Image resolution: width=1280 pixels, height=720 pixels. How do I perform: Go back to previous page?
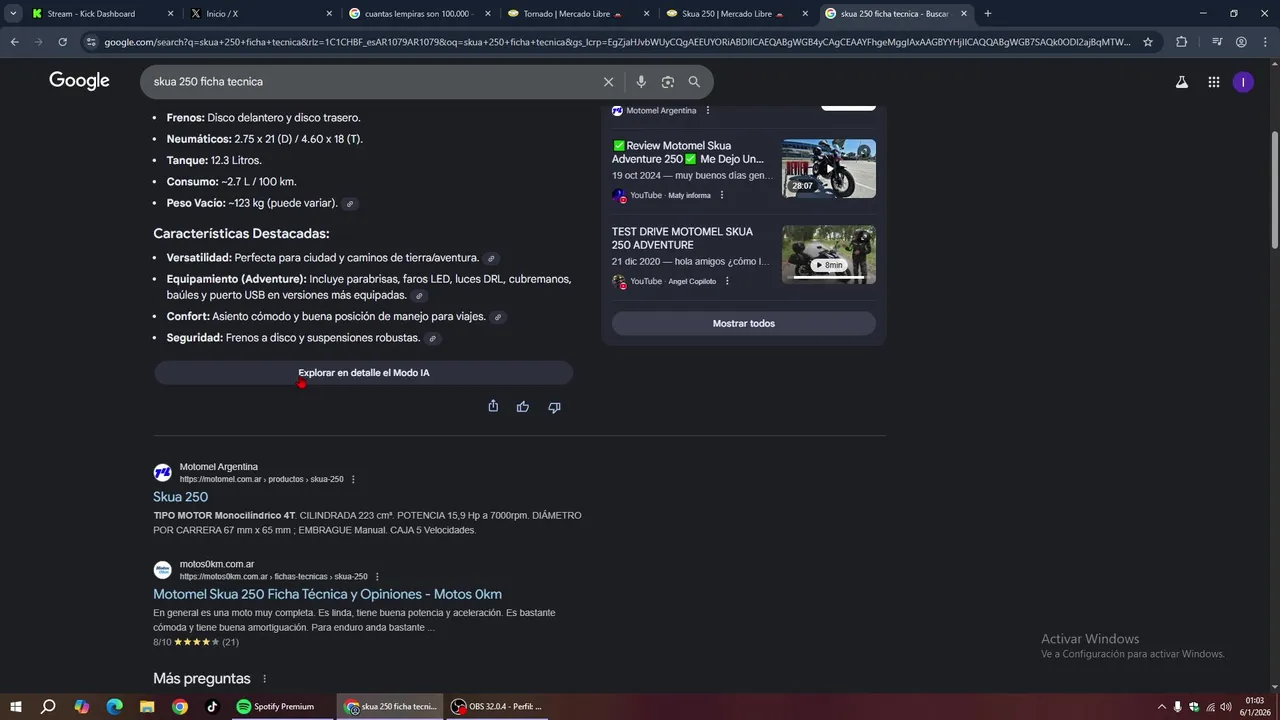coord(14,42)
